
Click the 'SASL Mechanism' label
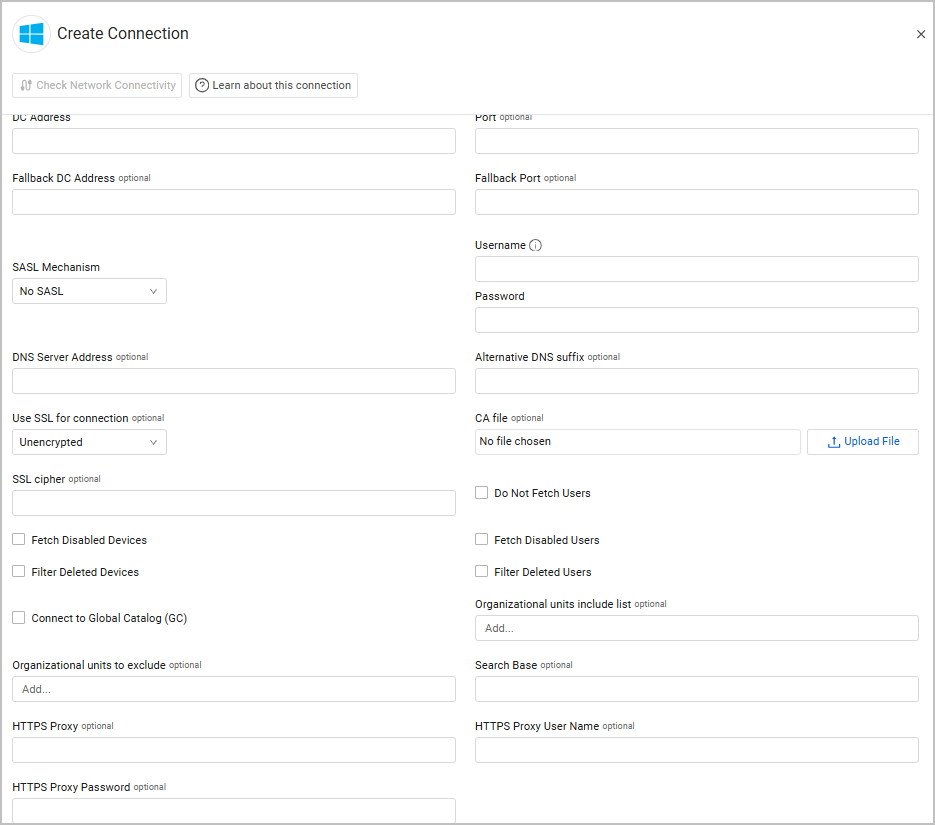(x=56, y=267)
